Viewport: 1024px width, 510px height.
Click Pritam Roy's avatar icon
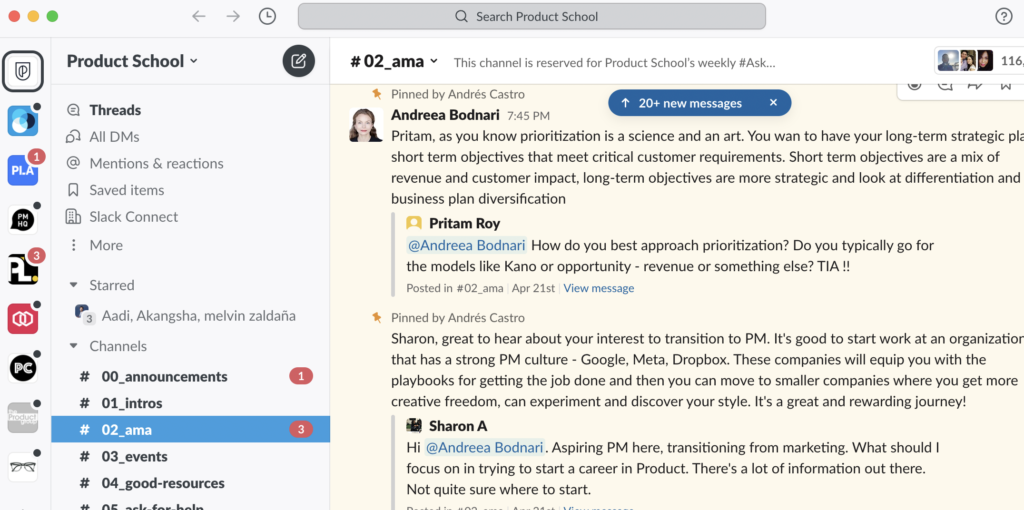tap(414, 223)
